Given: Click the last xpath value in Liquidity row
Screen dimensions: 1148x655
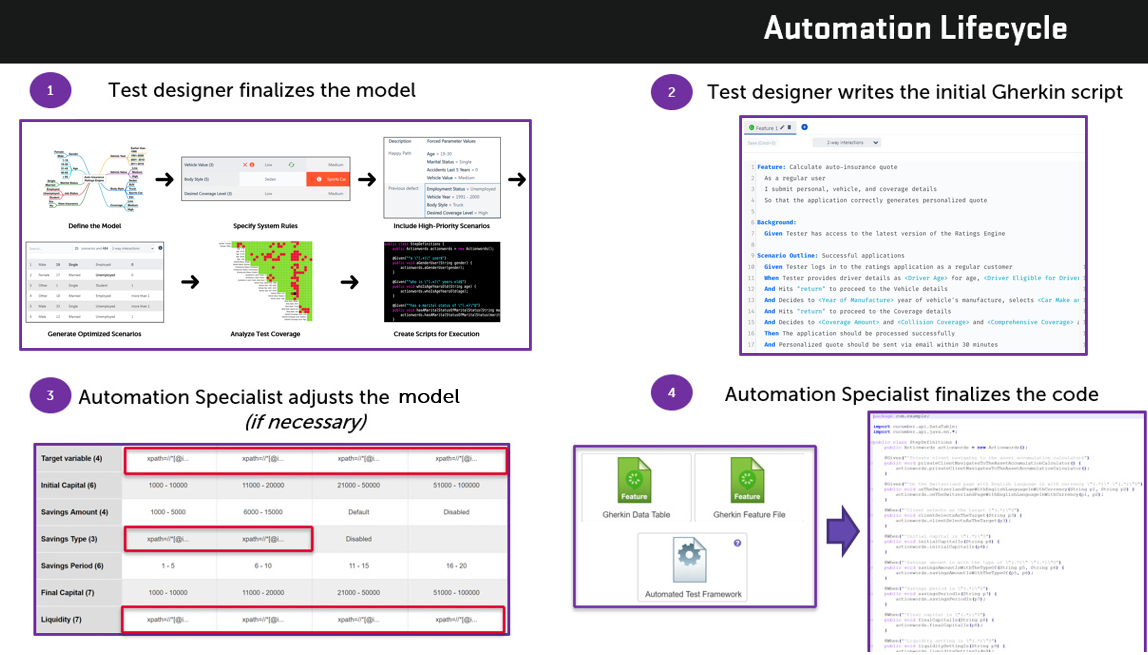Looking at the screenshot, I should coord(456,620).
